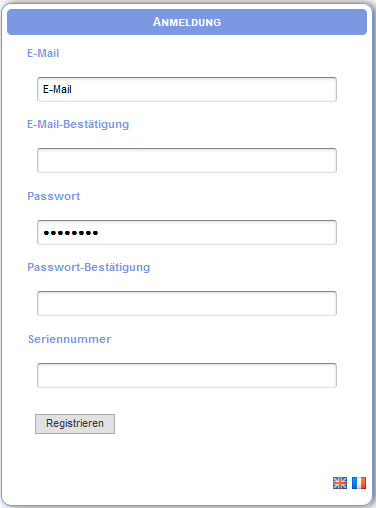Viewport: 376px width, 508px height.
Task: Click the masked password dots
Action: pyautogui.click(x=71, y=233)
